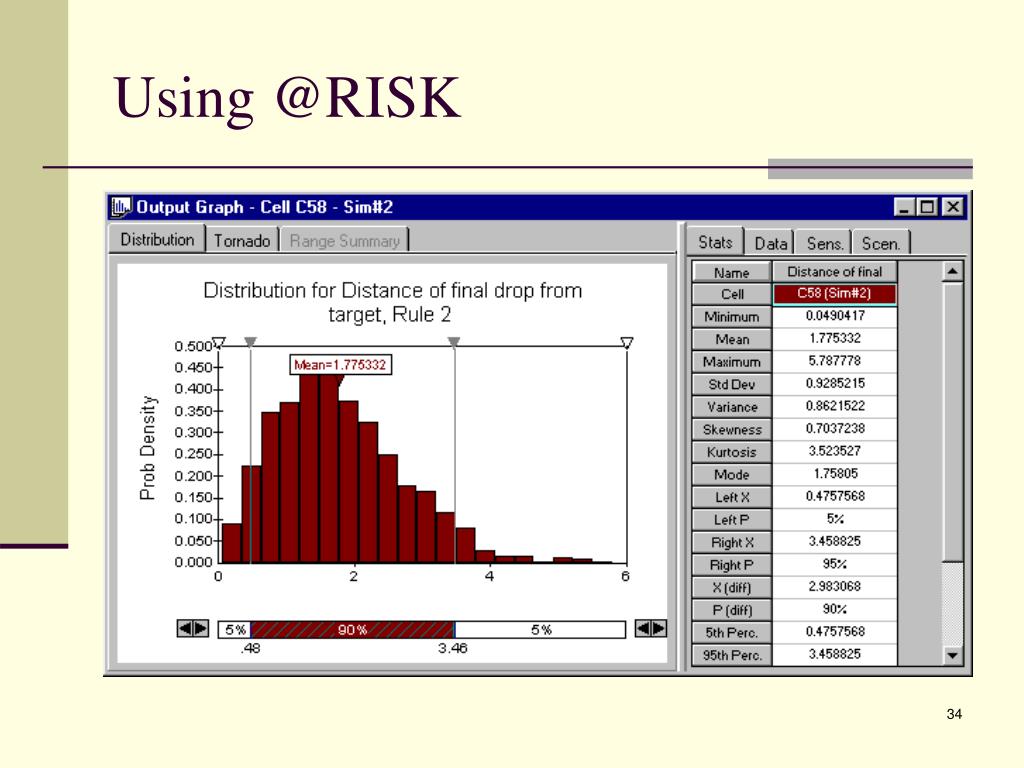
Task: Select the right delimiter triangle at 95%
Action: click(454, 342)
